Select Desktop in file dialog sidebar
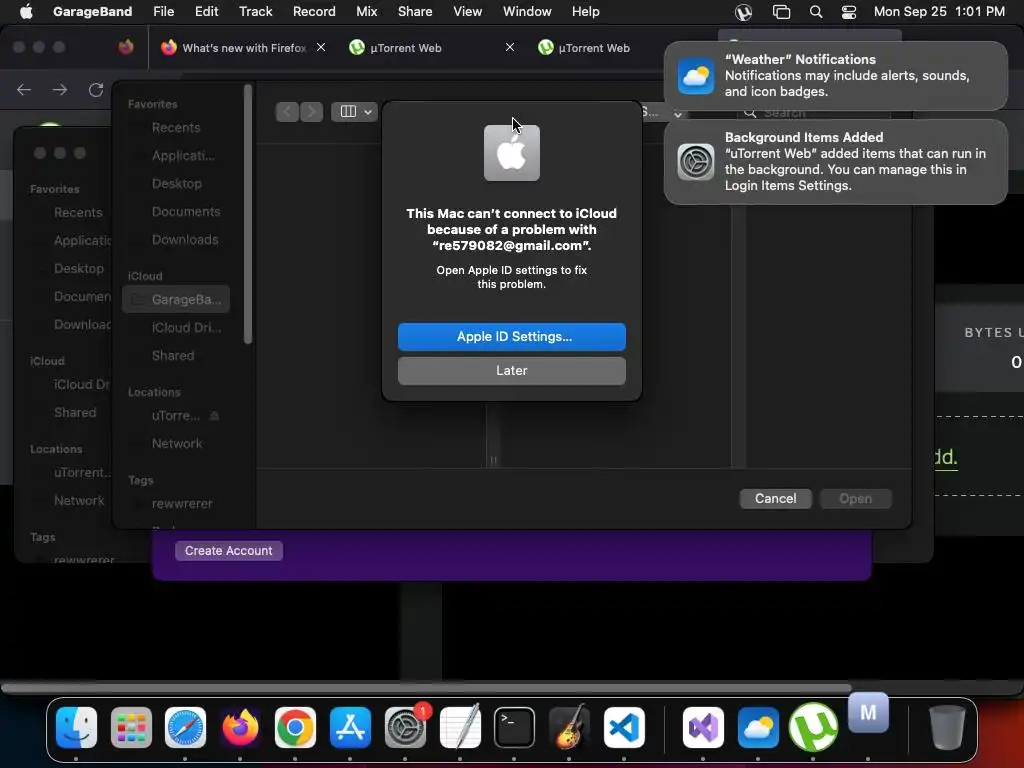The height and width of the screenshot is (768, 1024). [x=176, y=184]
